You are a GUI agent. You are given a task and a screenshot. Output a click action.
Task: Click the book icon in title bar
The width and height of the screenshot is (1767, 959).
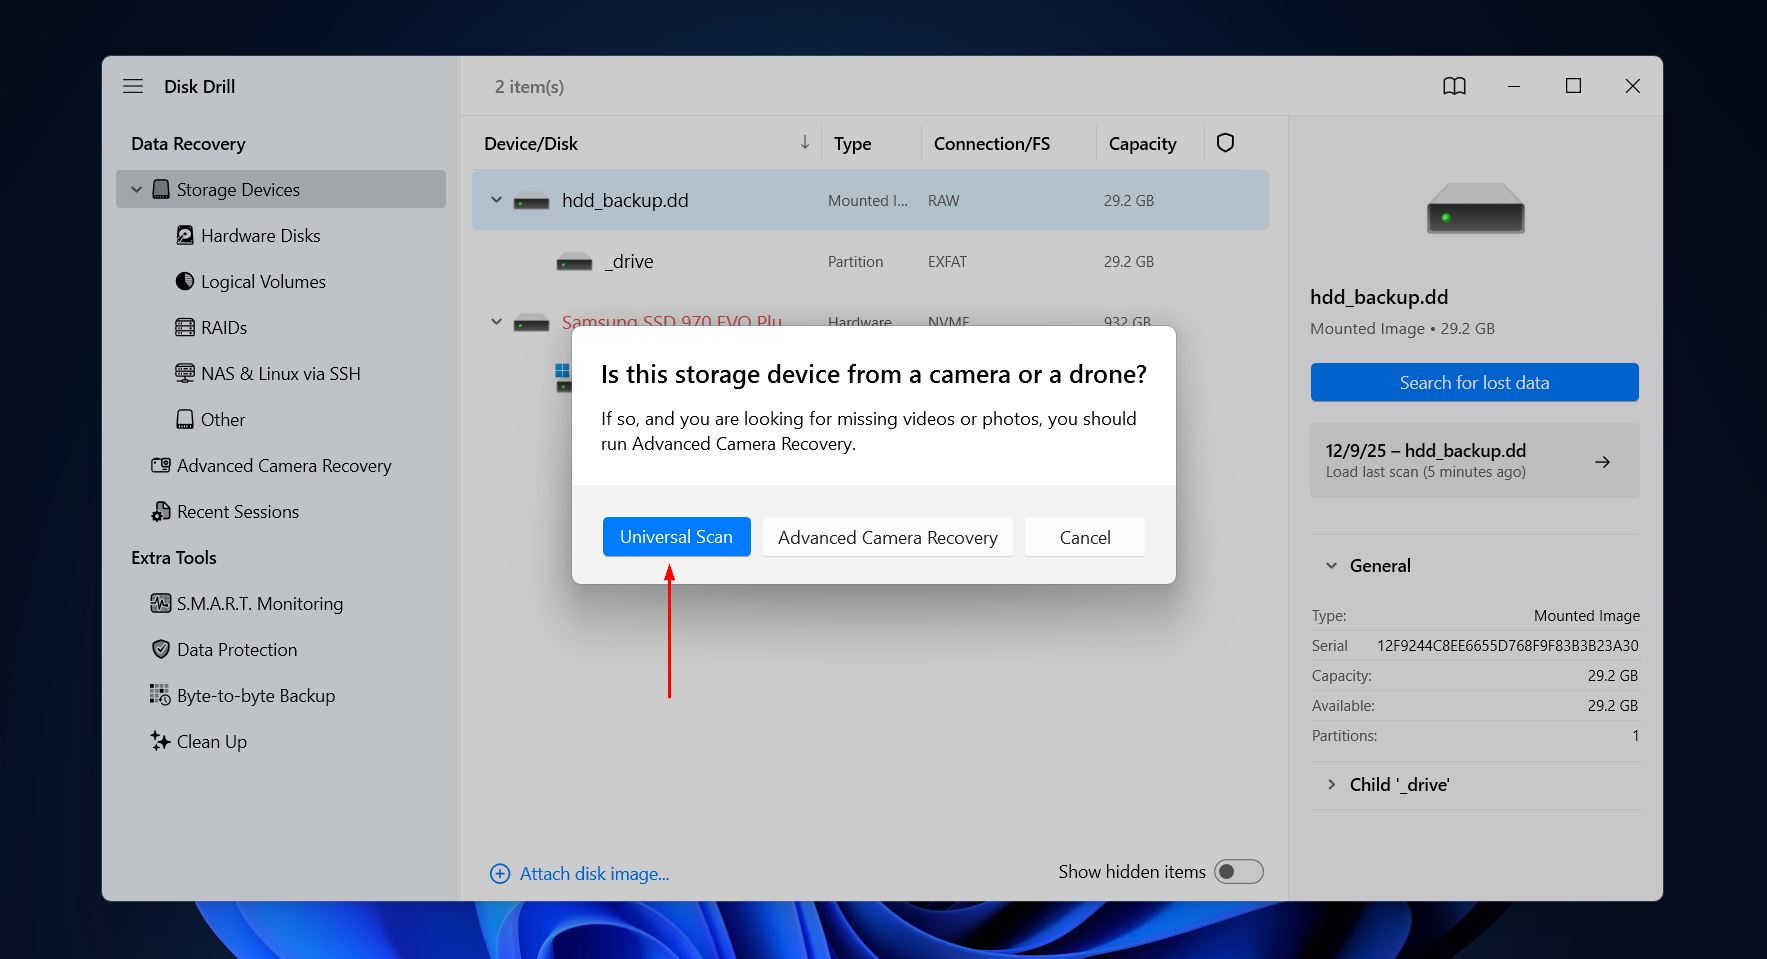(1454, 87)
